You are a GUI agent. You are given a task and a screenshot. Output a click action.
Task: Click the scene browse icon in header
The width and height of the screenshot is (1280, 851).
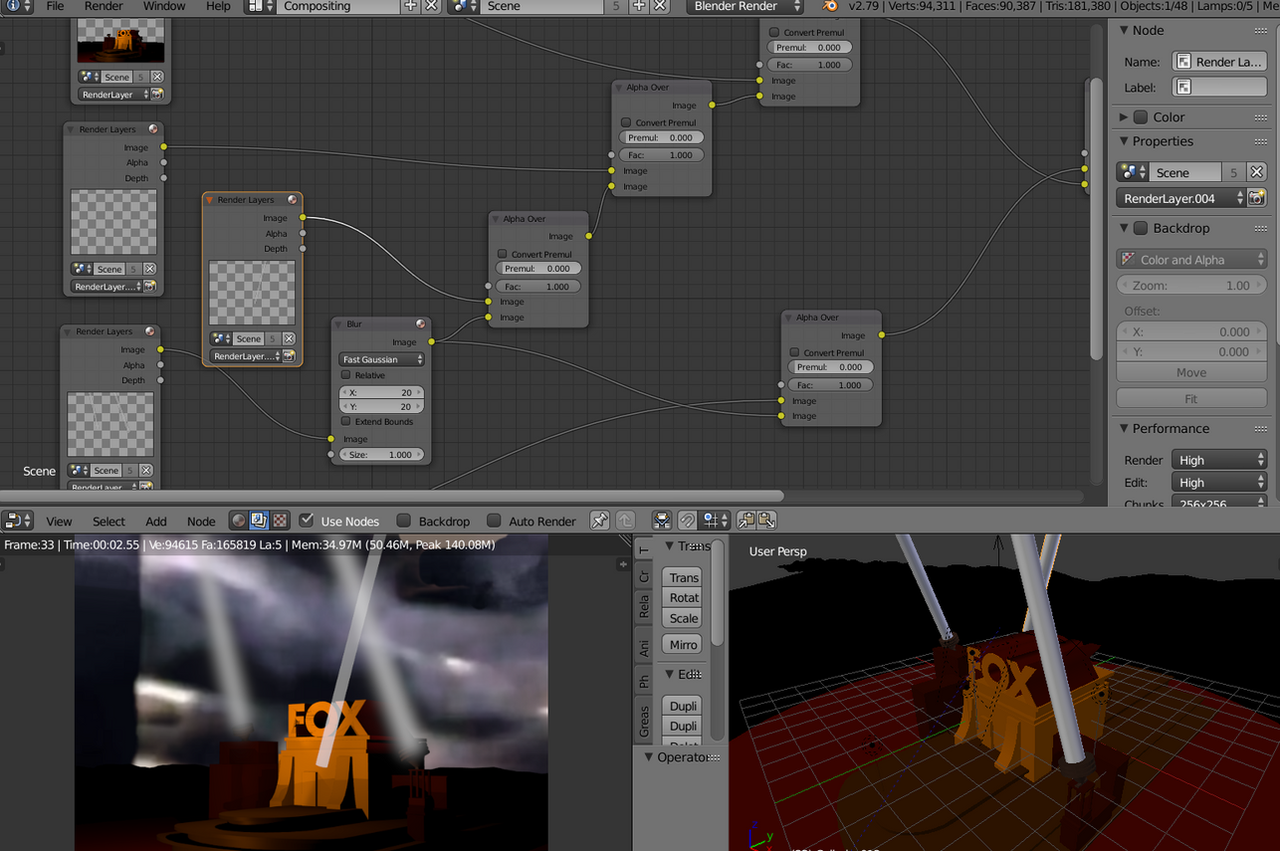click(463, 6)
